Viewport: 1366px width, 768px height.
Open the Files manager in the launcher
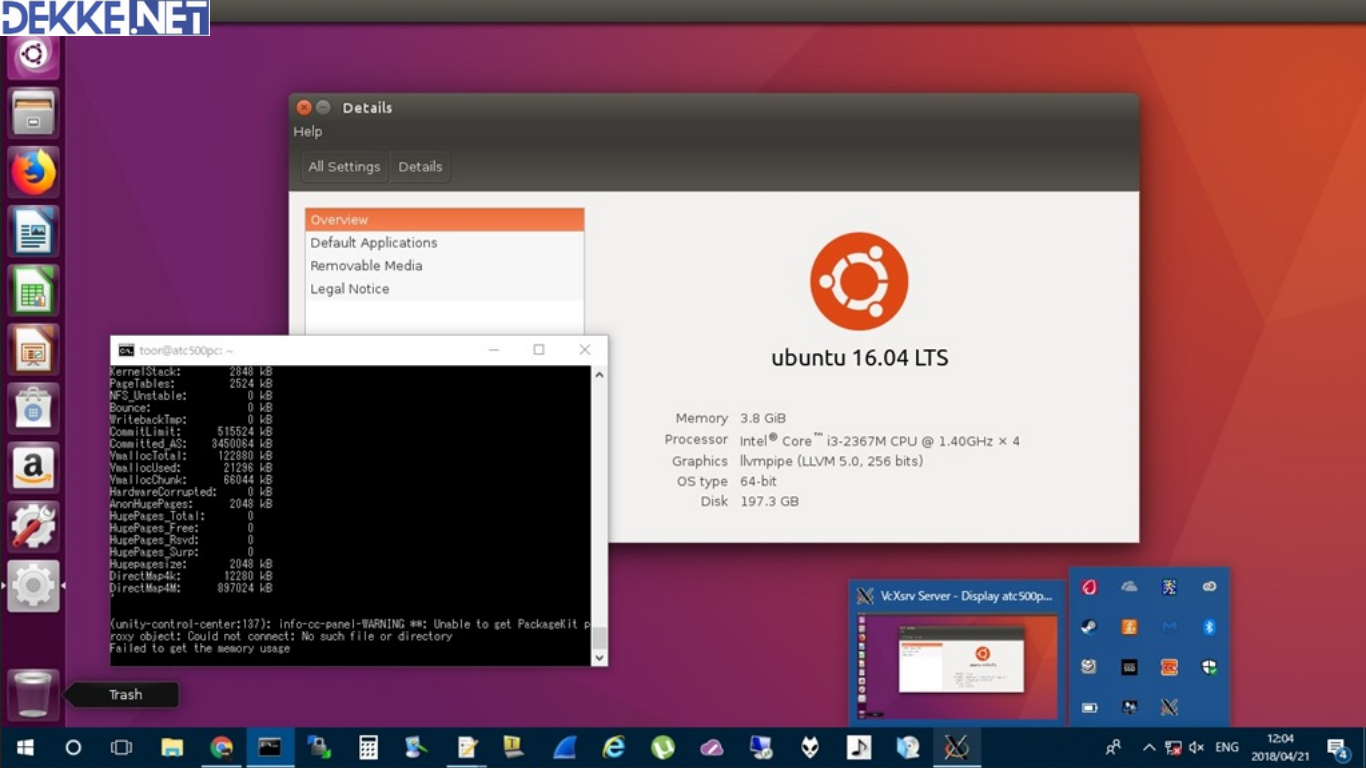tap(34, 113)
